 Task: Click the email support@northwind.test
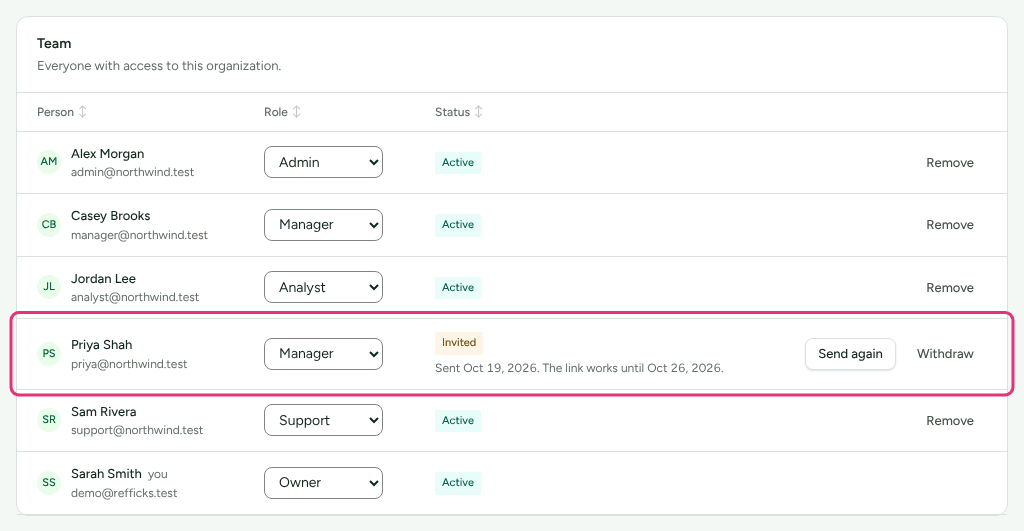point(137,430)
